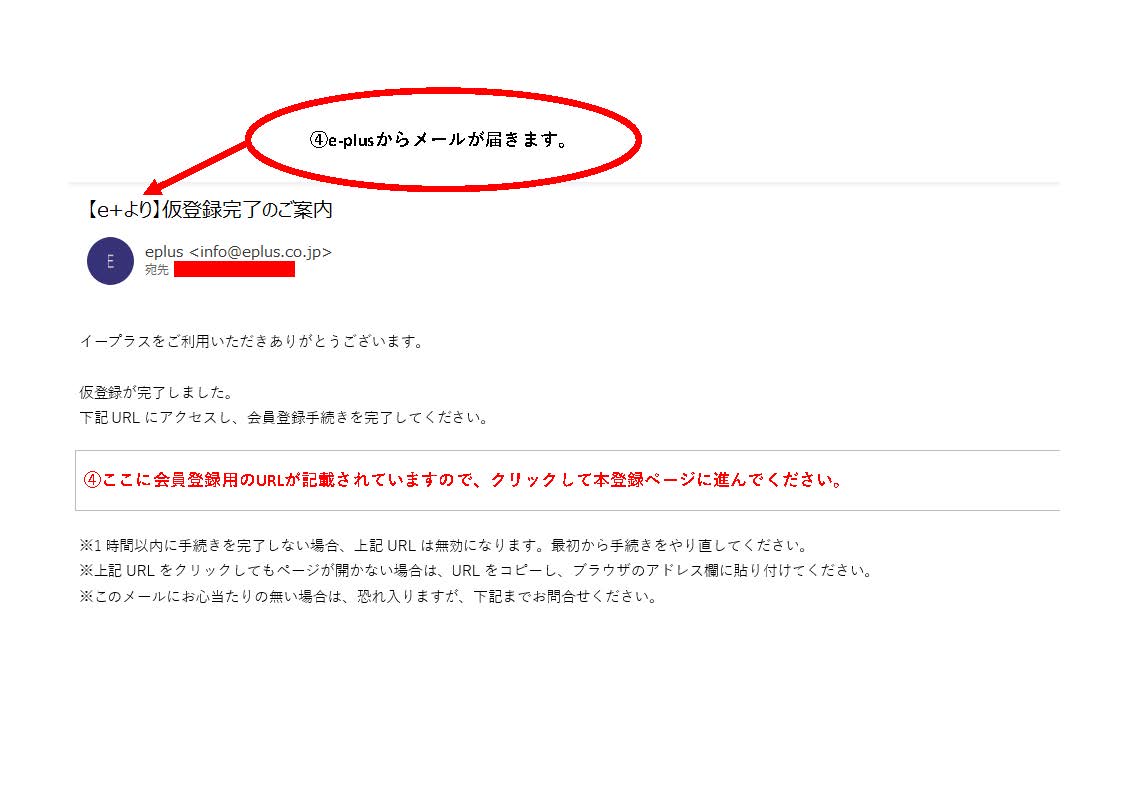The height and width of the screenshot is (811, 1146).
Task: Click the sender name eplus
Action: click(164, 251)
